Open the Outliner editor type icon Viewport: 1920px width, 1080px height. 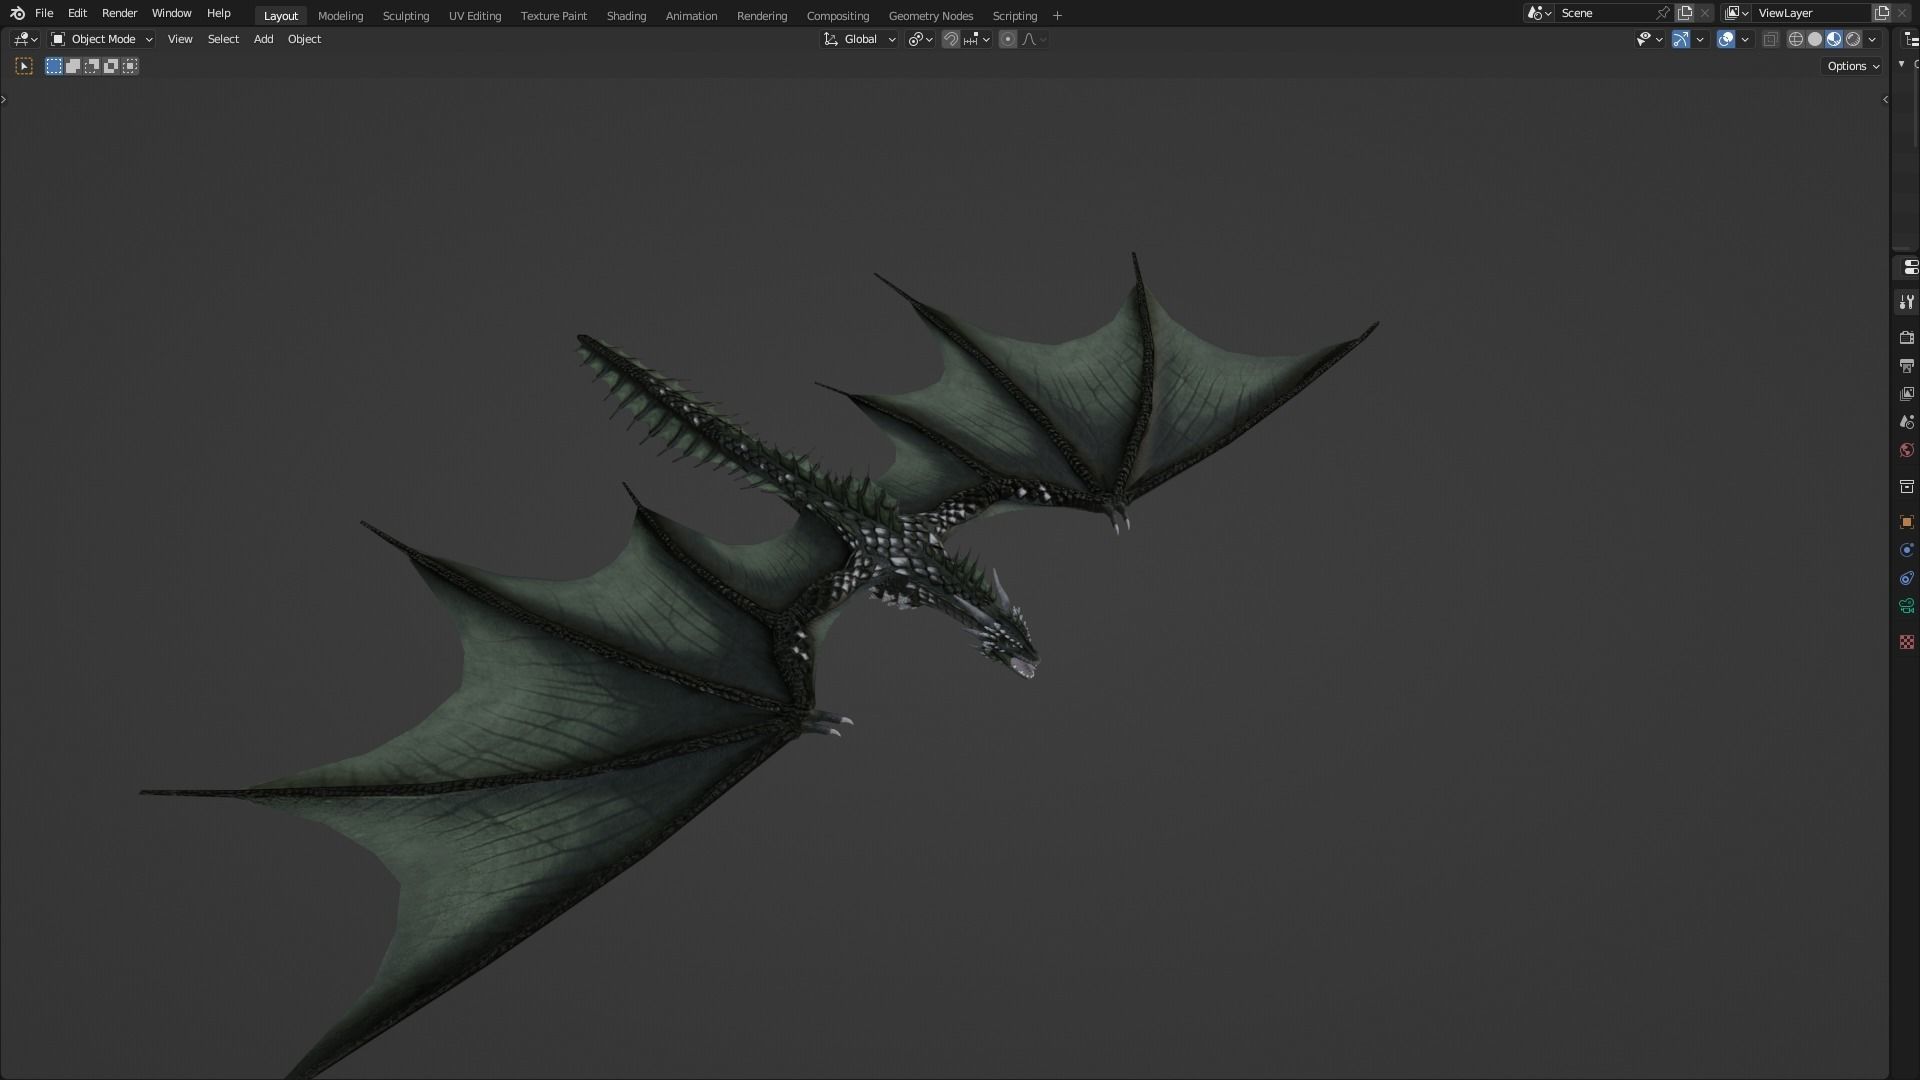1912,39
